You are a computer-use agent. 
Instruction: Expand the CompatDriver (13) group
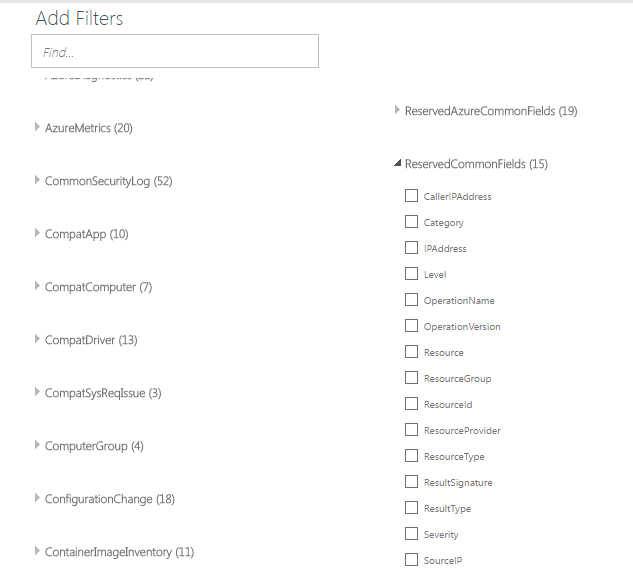click(38, 339)
